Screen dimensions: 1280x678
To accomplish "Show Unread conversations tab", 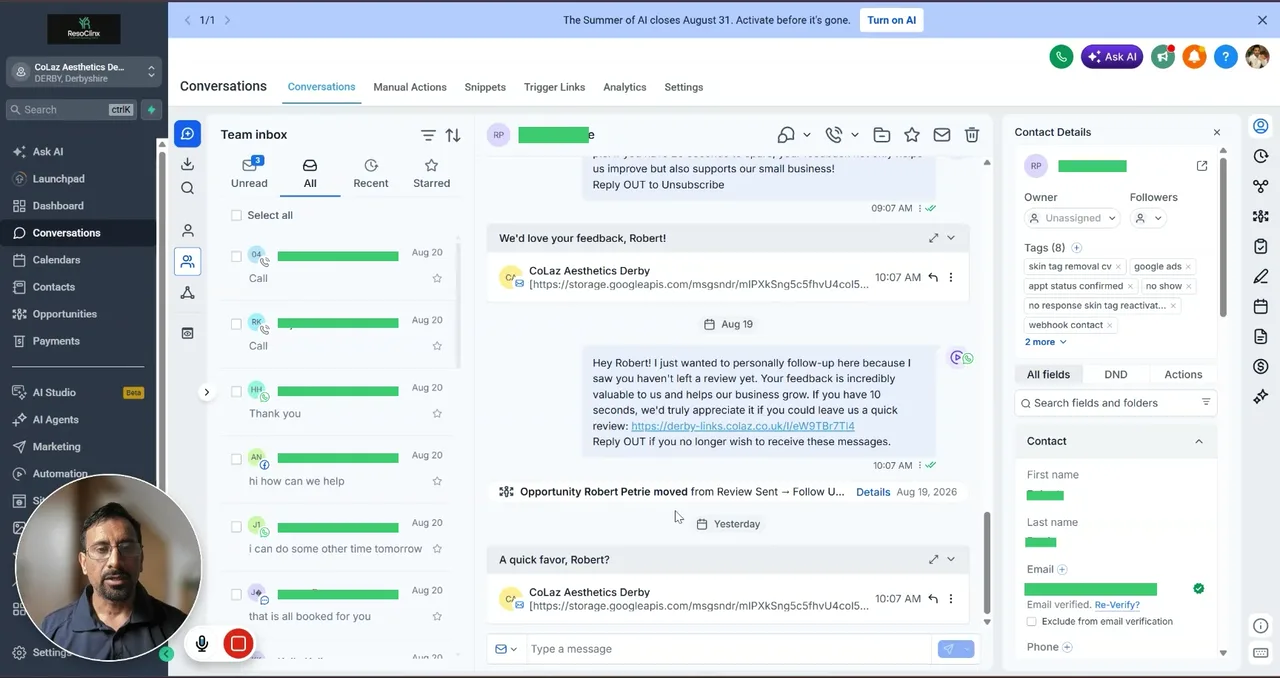I will 249,173.
